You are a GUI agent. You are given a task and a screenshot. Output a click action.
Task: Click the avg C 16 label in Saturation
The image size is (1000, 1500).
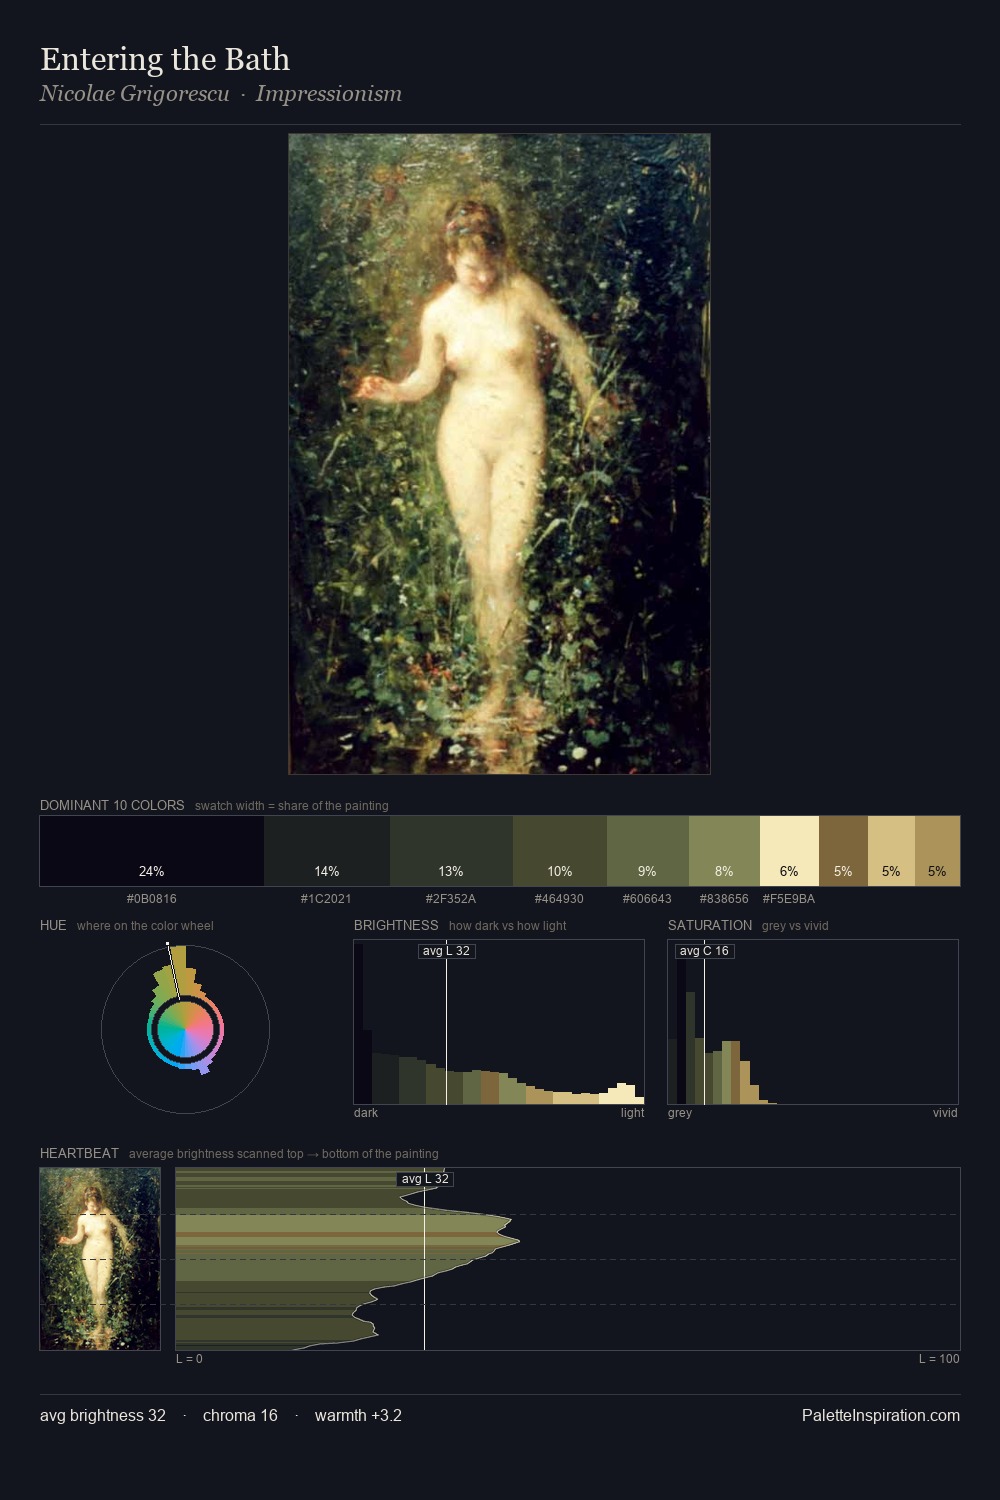point(704,951)
